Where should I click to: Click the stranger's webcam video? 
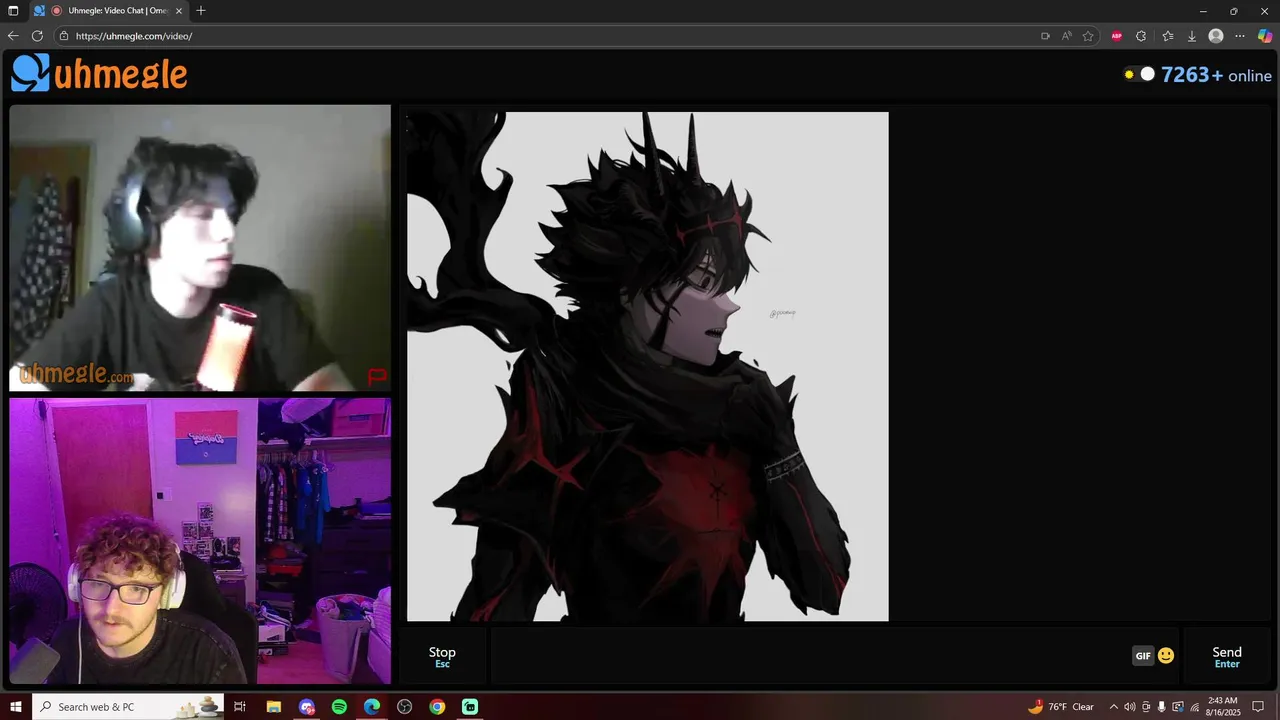click(x=200, y=248)
